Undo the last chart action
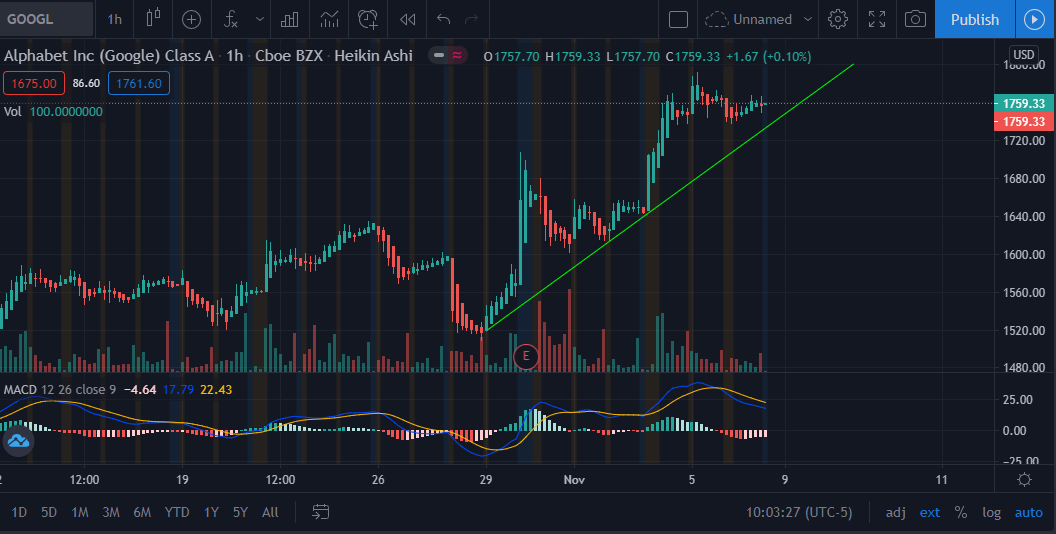The image size is (1056, 534). pos(443,19)
